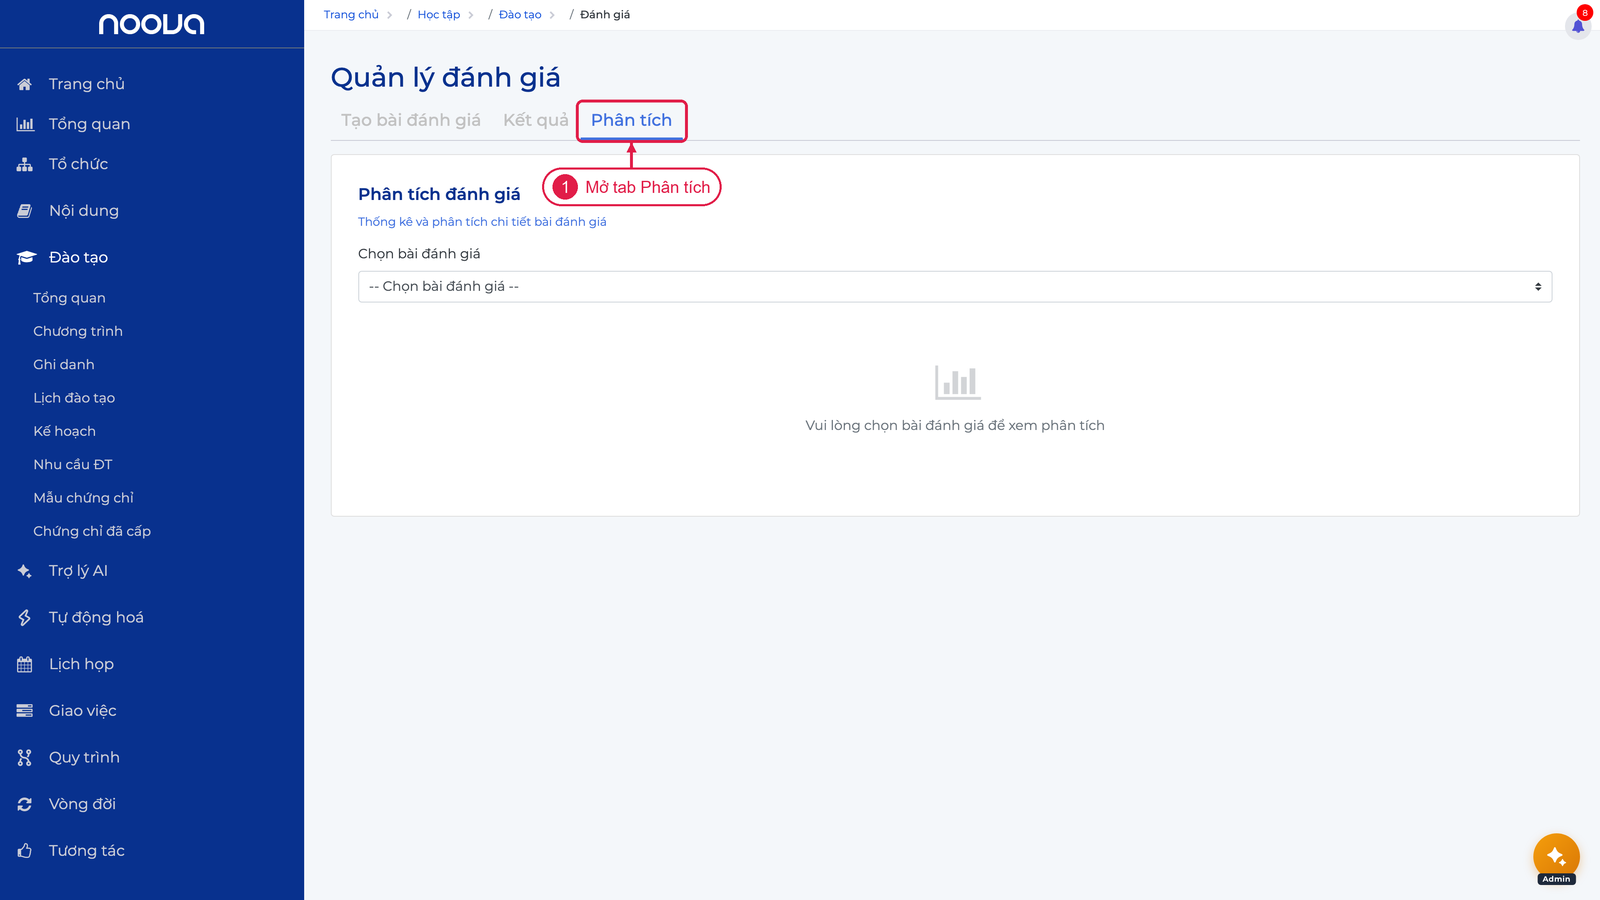This screenshot has width=1600, height=900.
Task: Switch to the Kết quả tab
Action: (x=536, y=120)
